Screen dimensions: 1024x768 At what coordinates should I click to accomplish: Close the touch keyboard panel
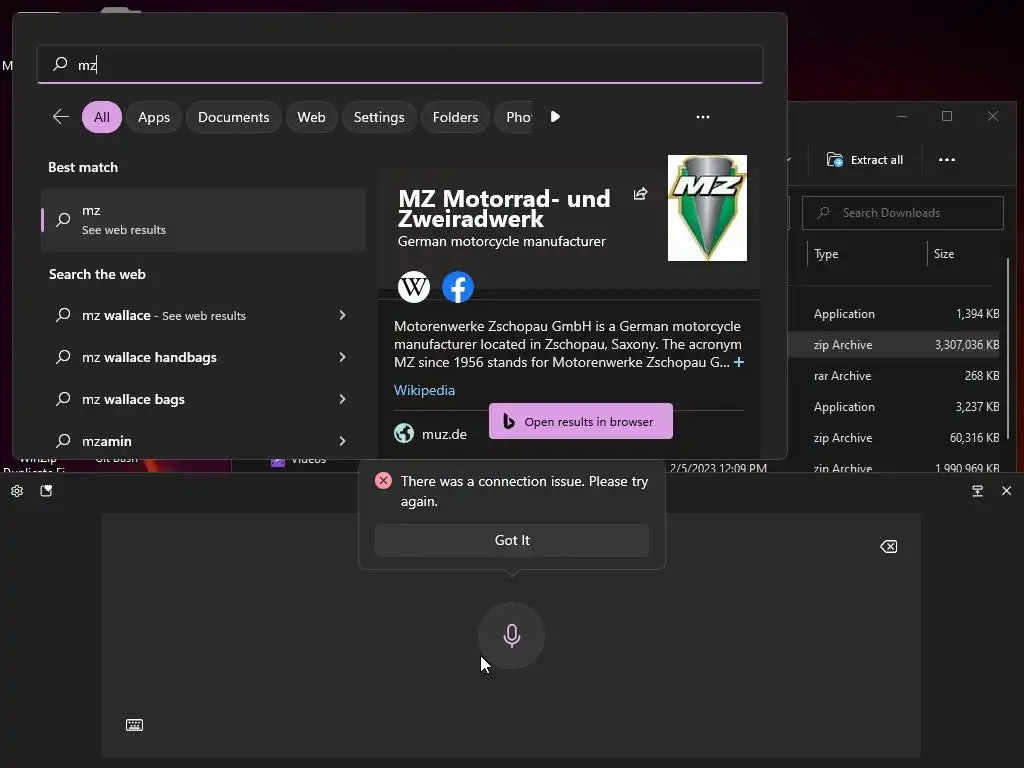coord(1006,491)
